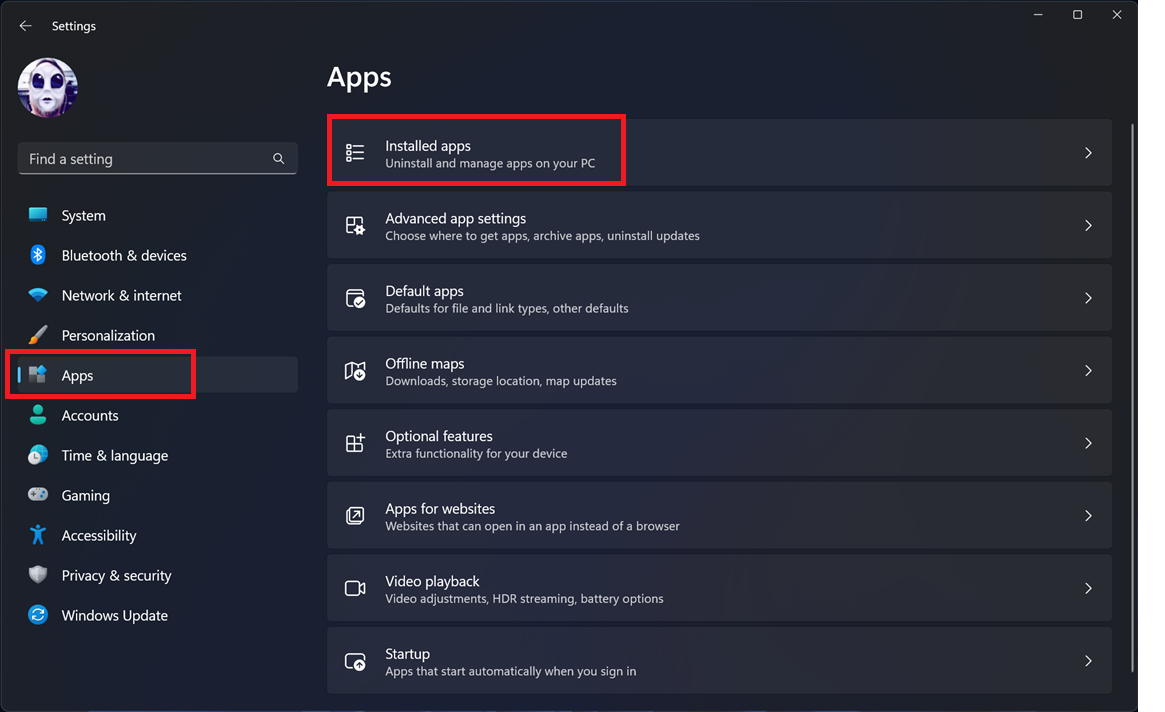
Task: Click the Advanced app settings icon
Action: (x=355, y=225)
